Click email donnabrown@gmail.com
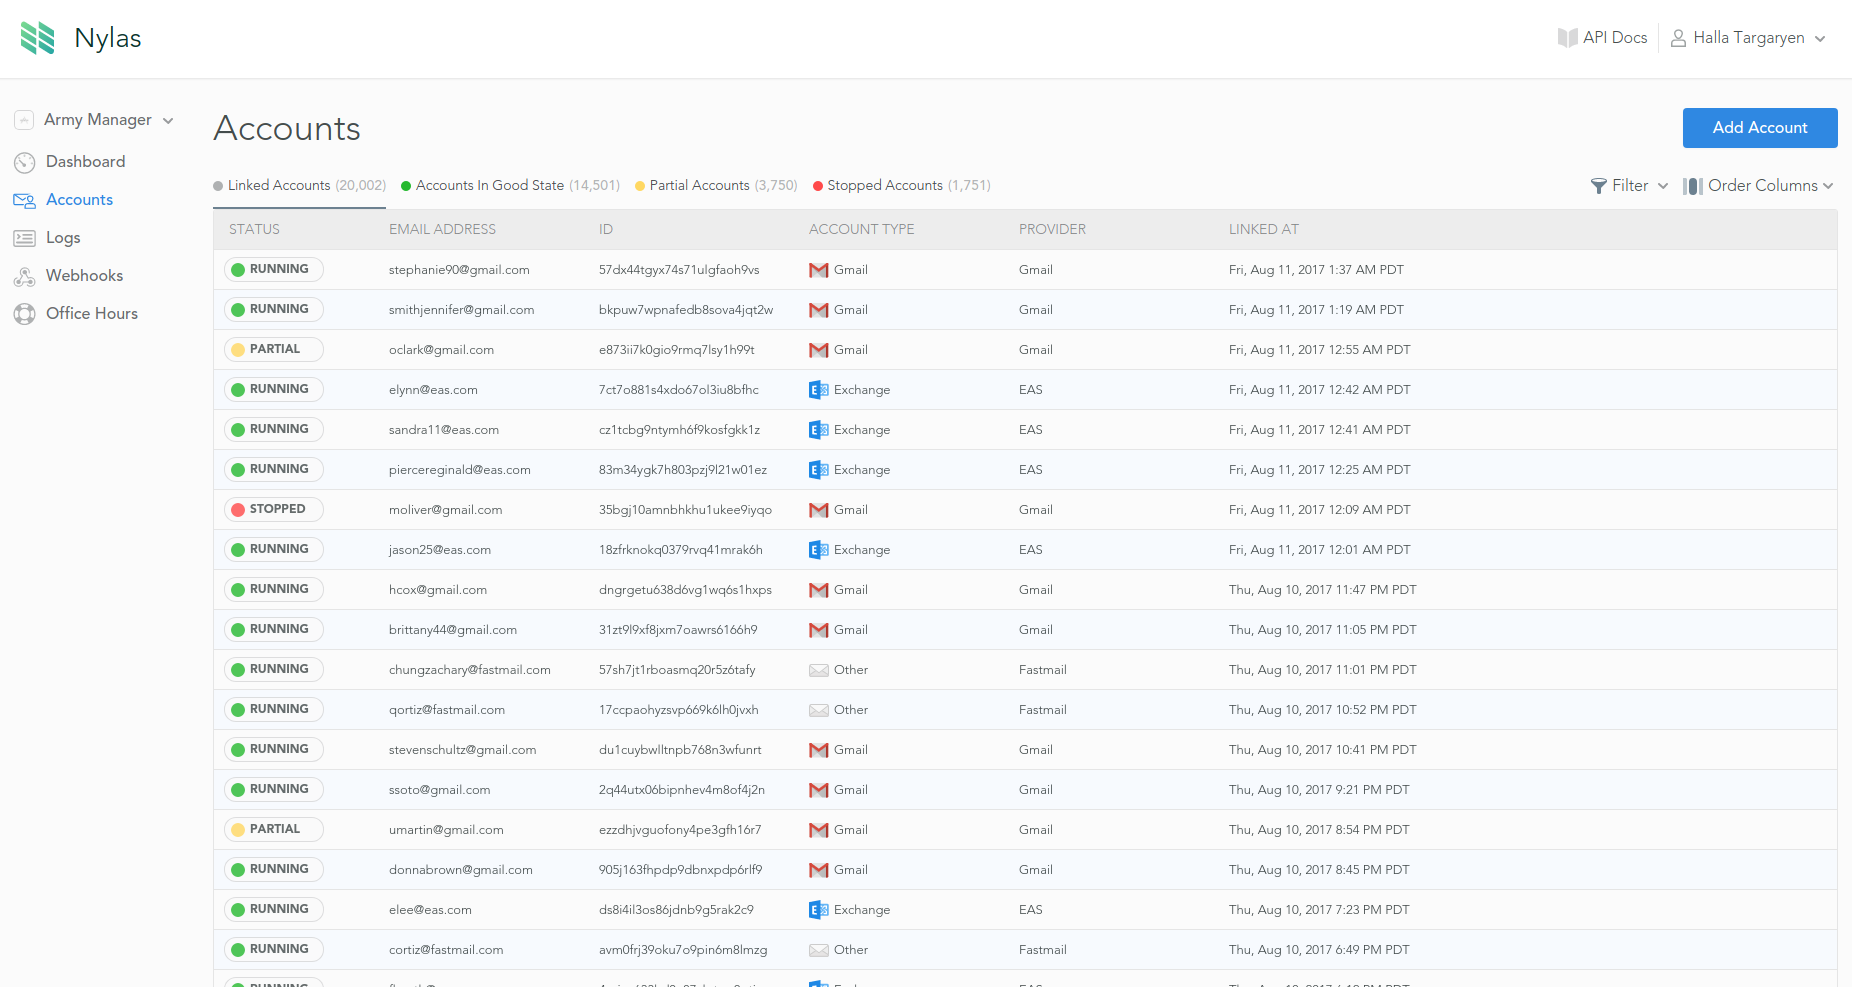 coord(461,870)
